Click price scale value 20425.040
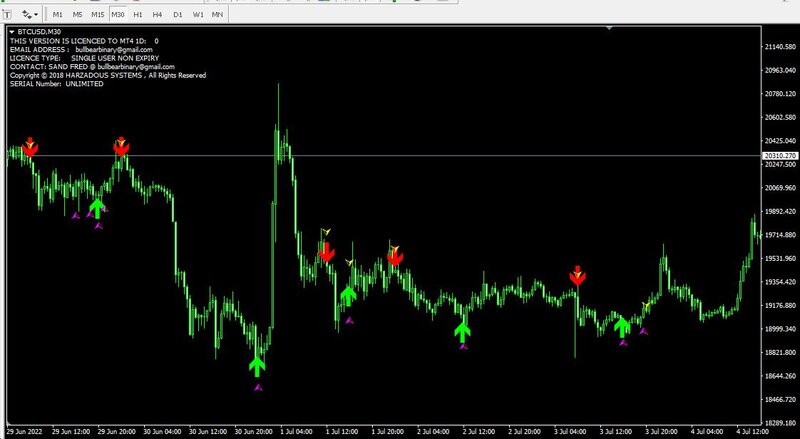 [781, 140]
